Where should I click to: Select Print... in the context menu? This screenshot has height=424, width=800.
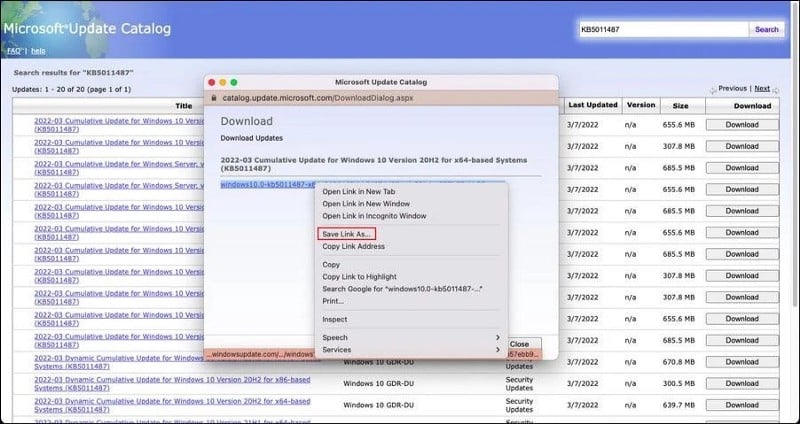[333, 302]
